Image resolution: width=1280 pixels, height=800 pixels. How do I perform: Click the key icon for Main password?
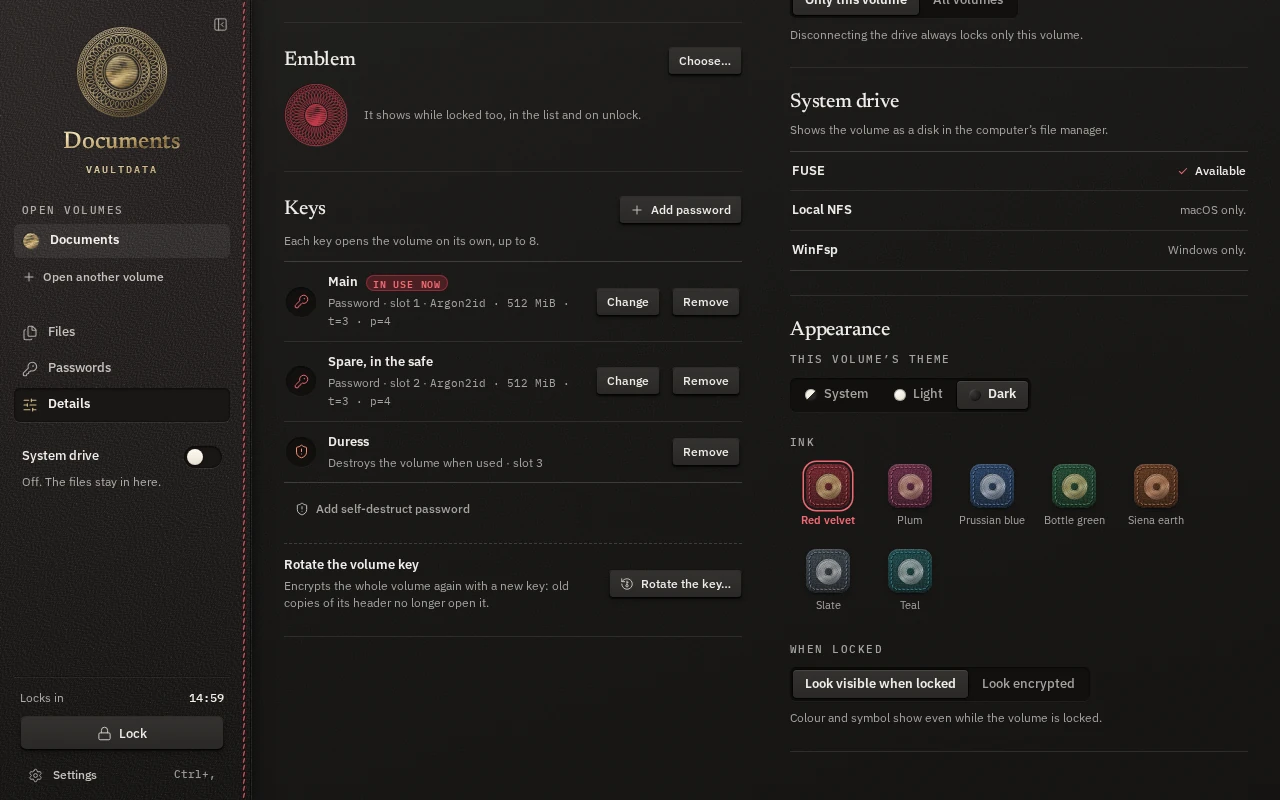[x=301, y=301]
